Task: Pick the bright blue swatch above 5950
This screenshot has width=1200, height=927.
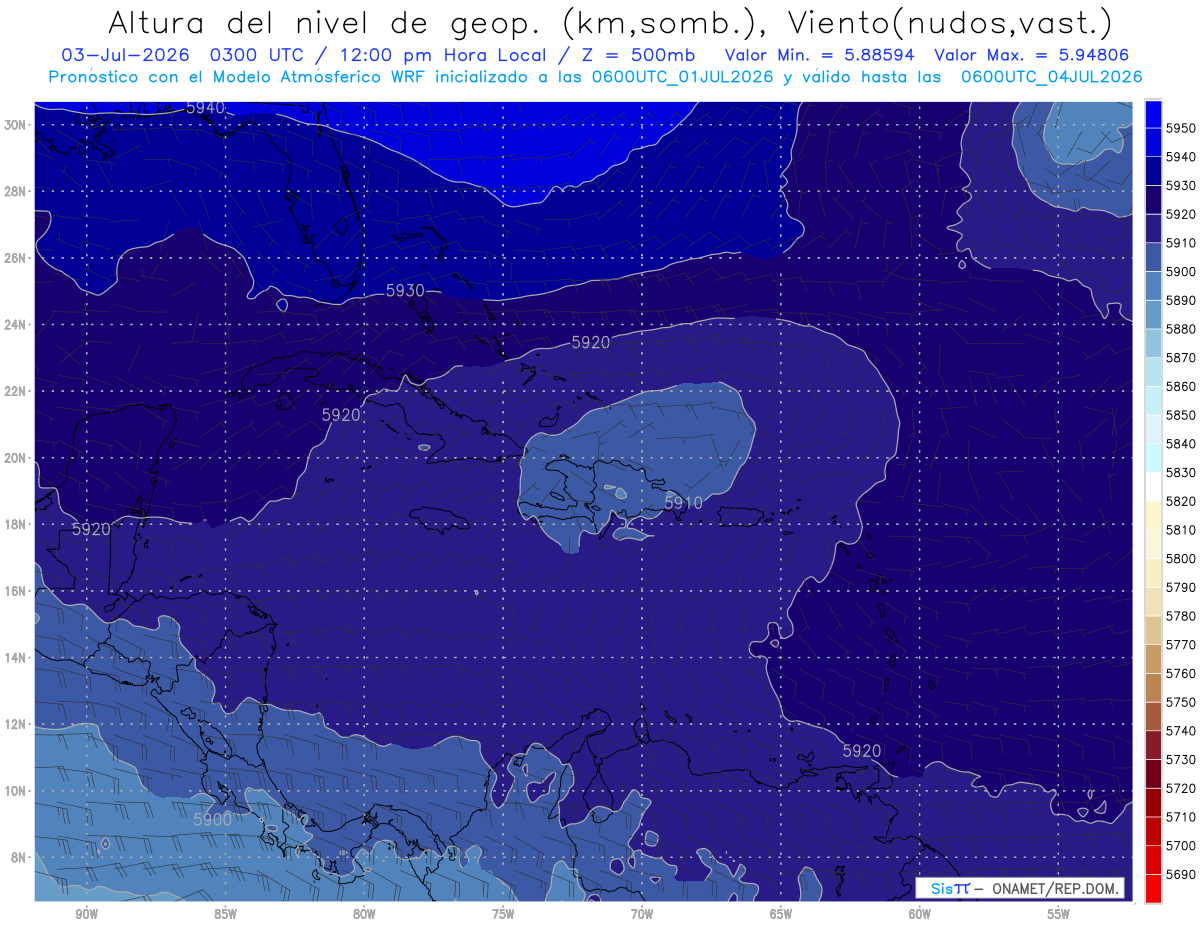Action: tap(1153, 114)
